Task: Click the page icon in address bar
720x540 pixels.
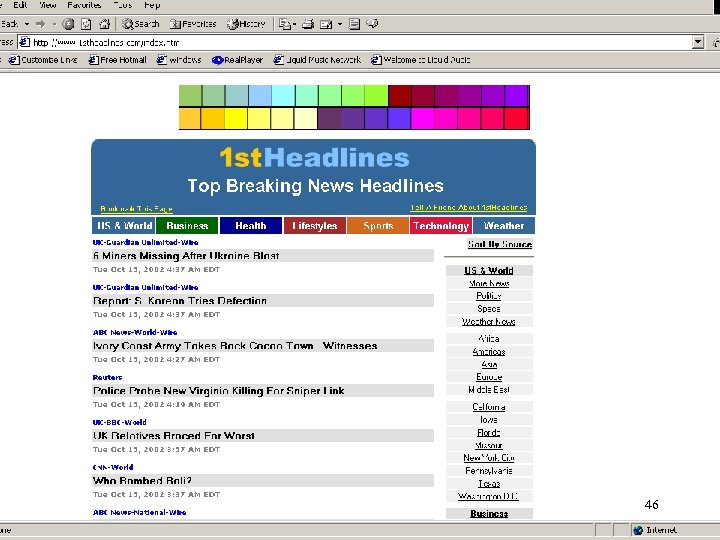Action: 25,42
